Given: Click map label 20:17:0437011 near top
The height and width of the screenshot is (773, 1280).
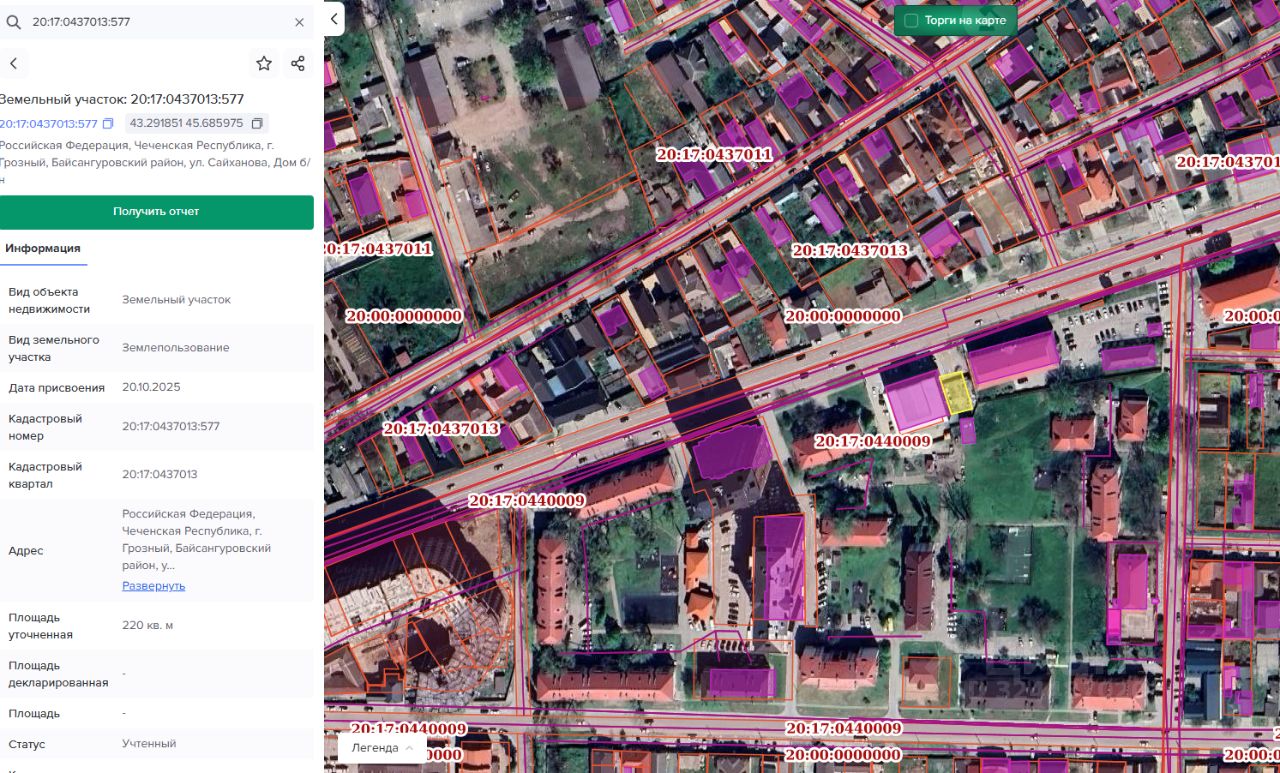Looking at the screenshot, I should pyautogui.click(x=714, y=155).
